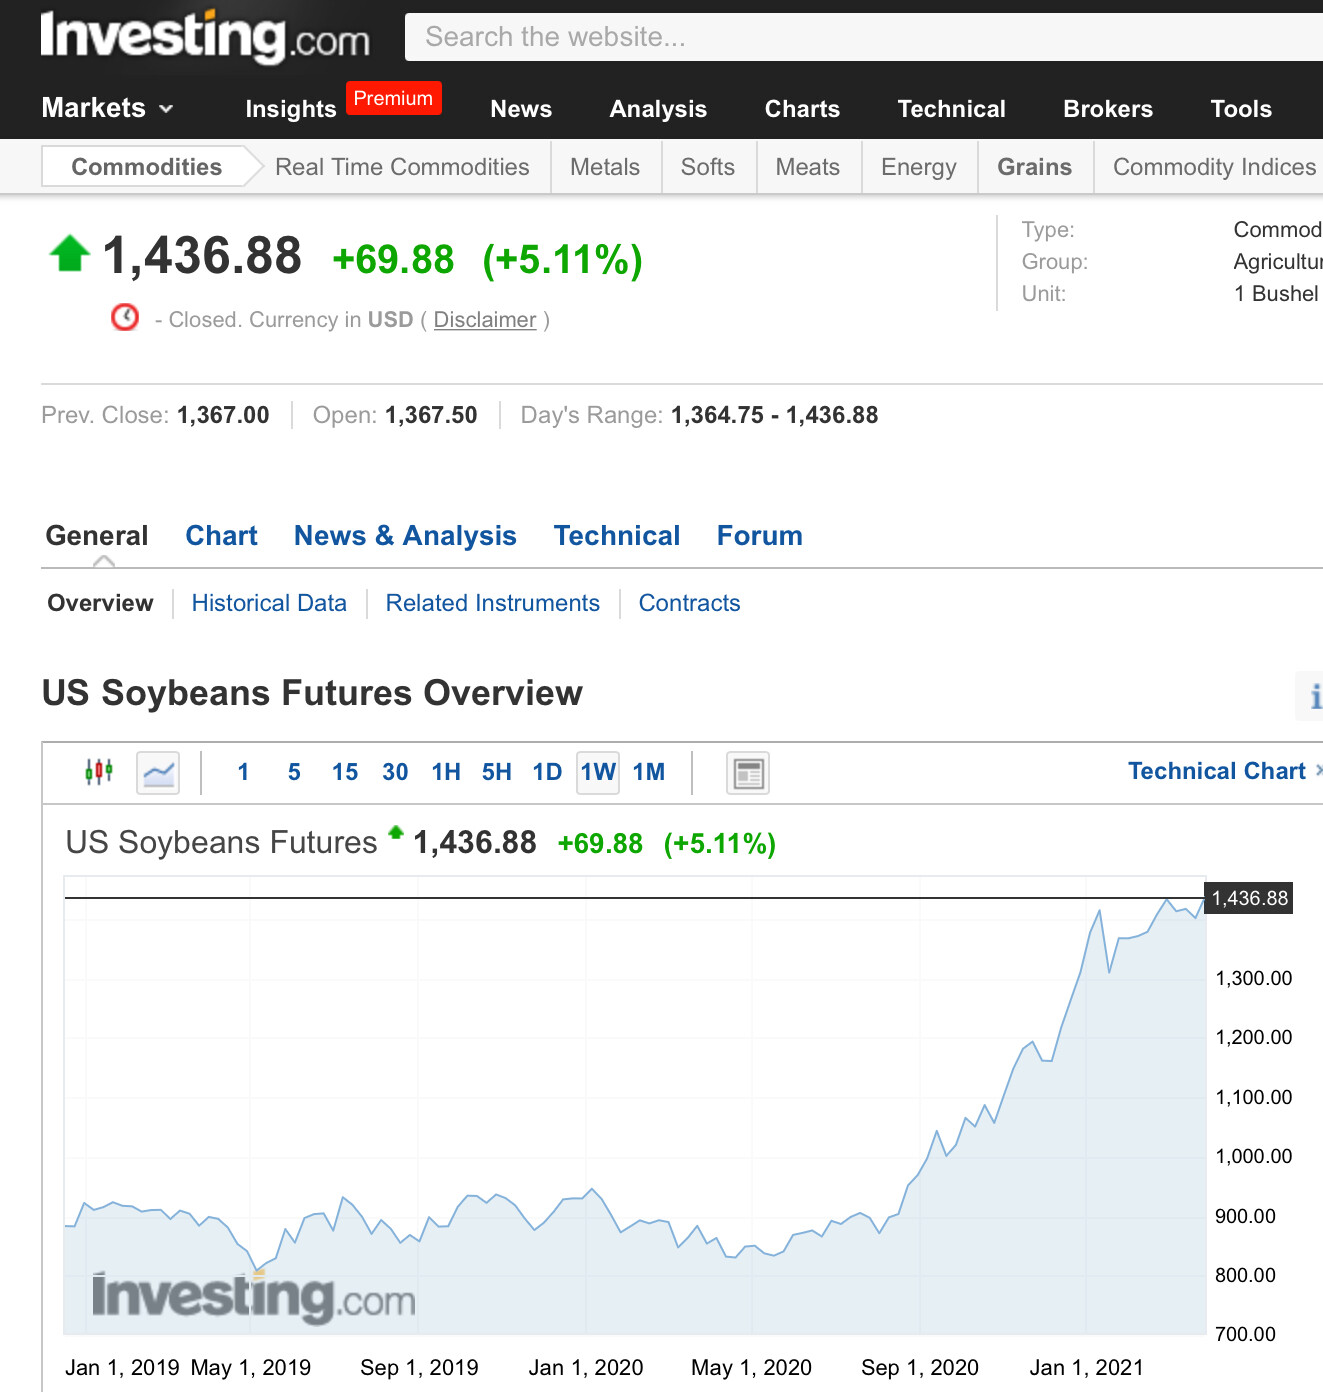Viewport: 1323px width, 1392px height.
Task: Click the Investing.com logo
Action: [x=205, y=36]
